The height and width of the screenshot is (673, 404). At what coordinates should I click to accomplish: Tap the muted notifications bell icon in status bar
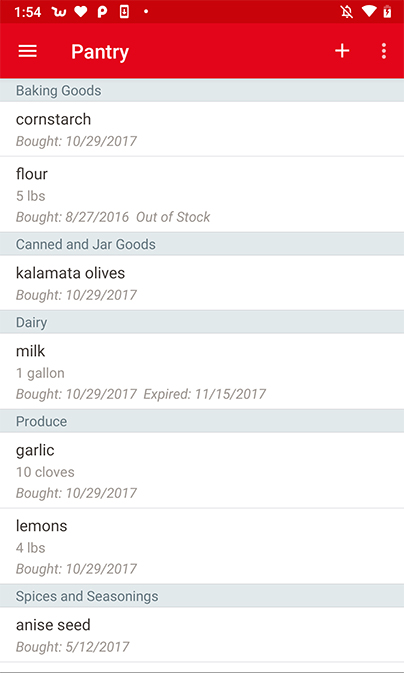pos(347,12)
